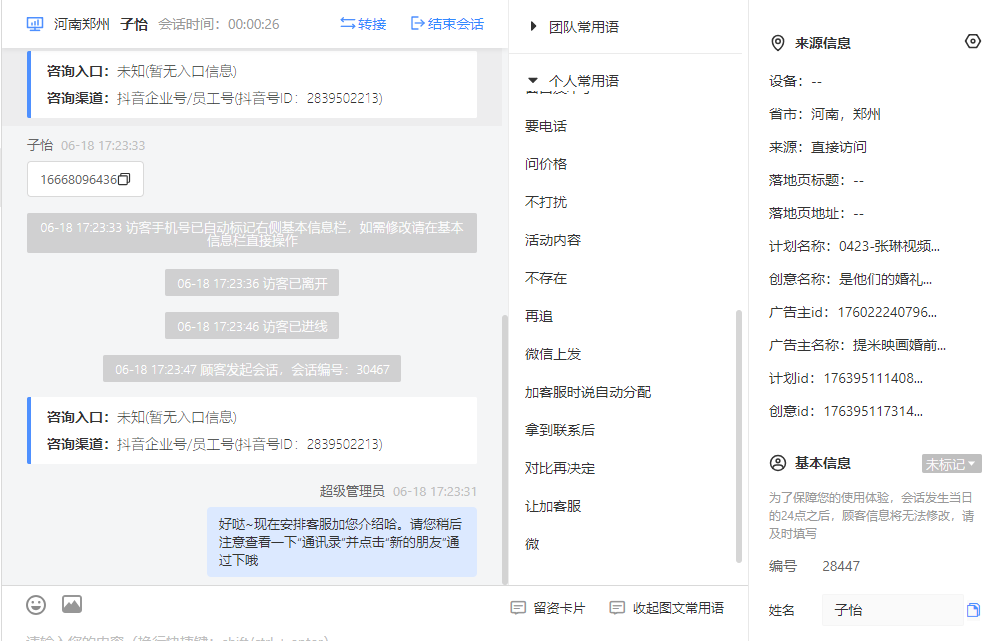Viewport: 999px width, 641px height.
Task: Click the 创意id value 176395117314...
Action: tap(873, 412)
